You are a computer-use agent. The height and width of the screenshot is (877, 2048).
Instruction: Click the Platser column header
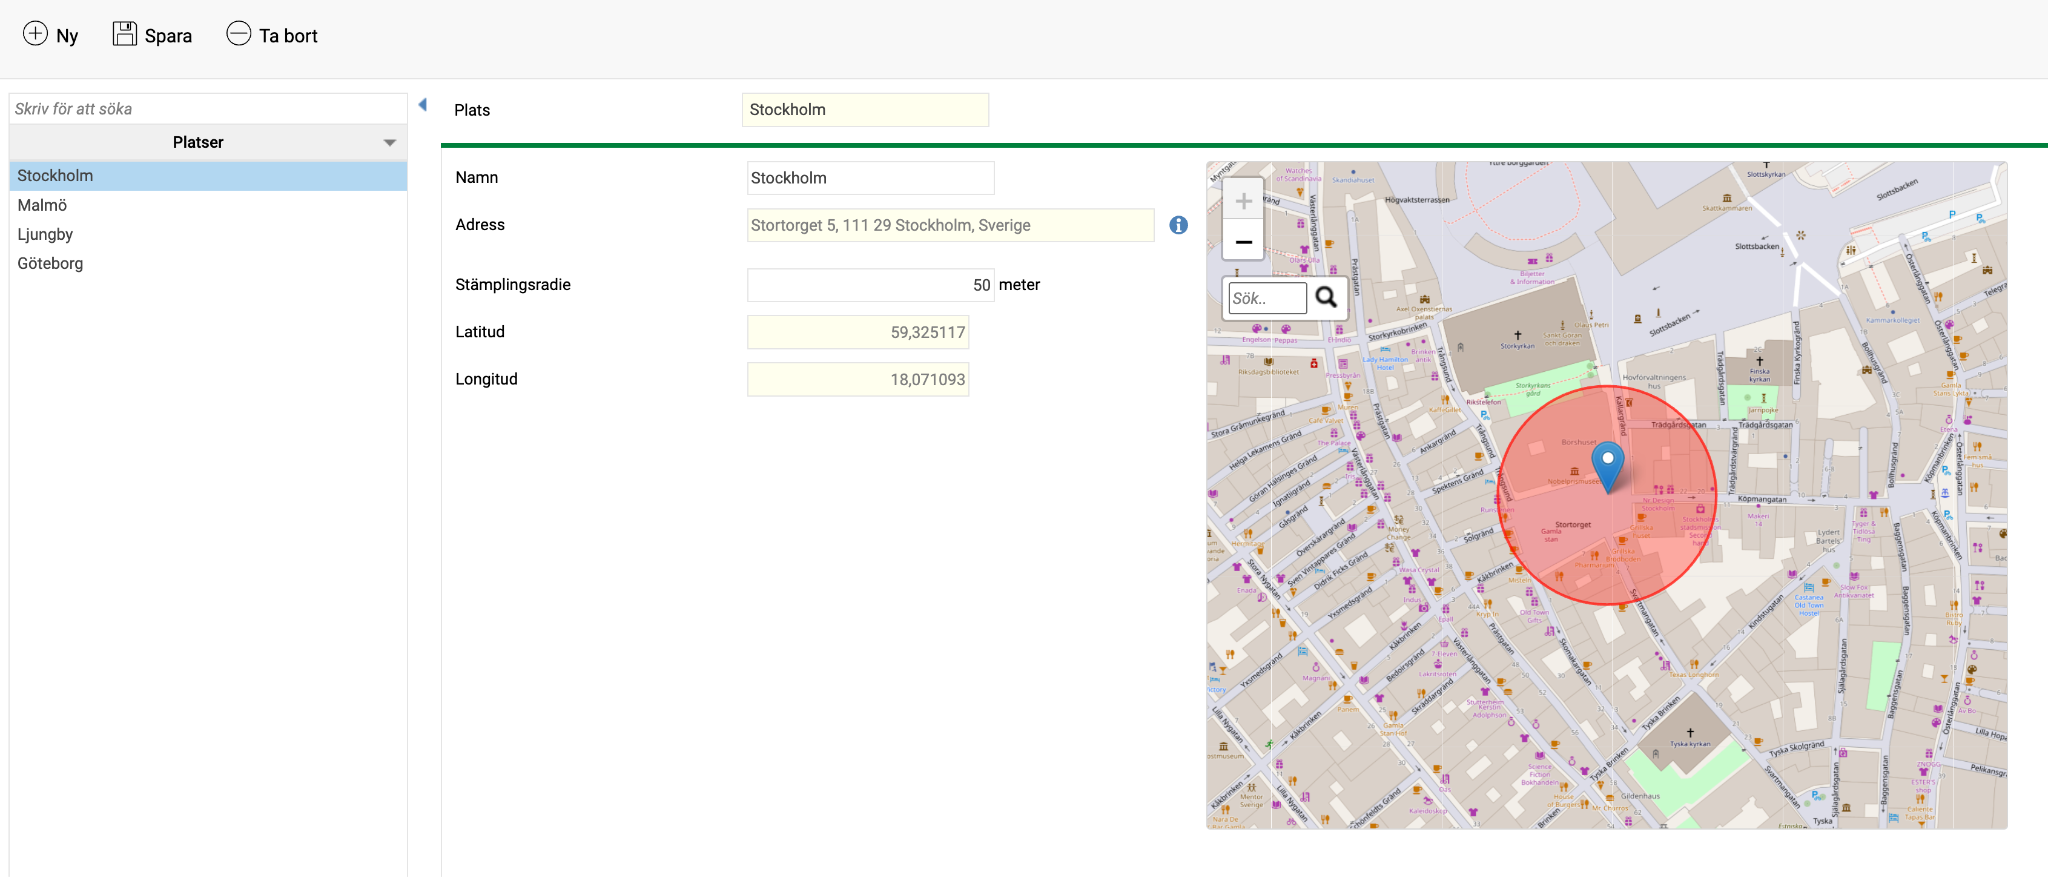click(x=208, y=142)
